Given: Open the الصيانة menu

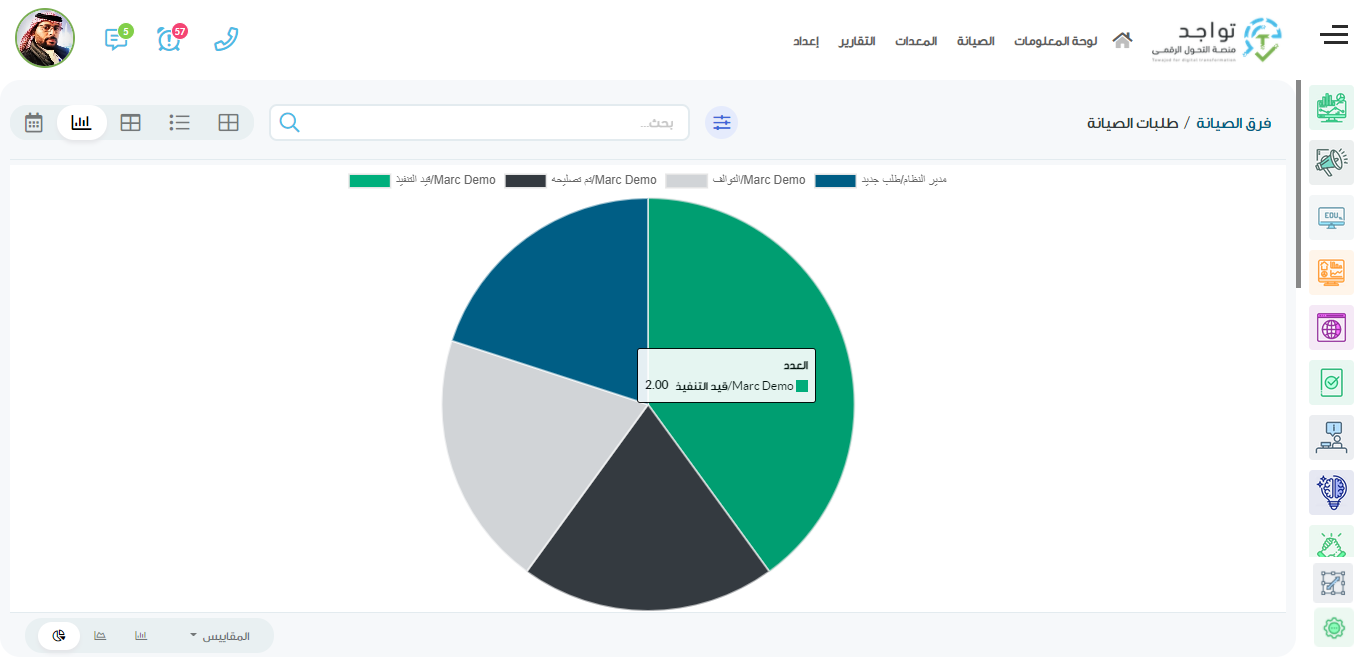Looking at the screenshot, I should (975, 41).
